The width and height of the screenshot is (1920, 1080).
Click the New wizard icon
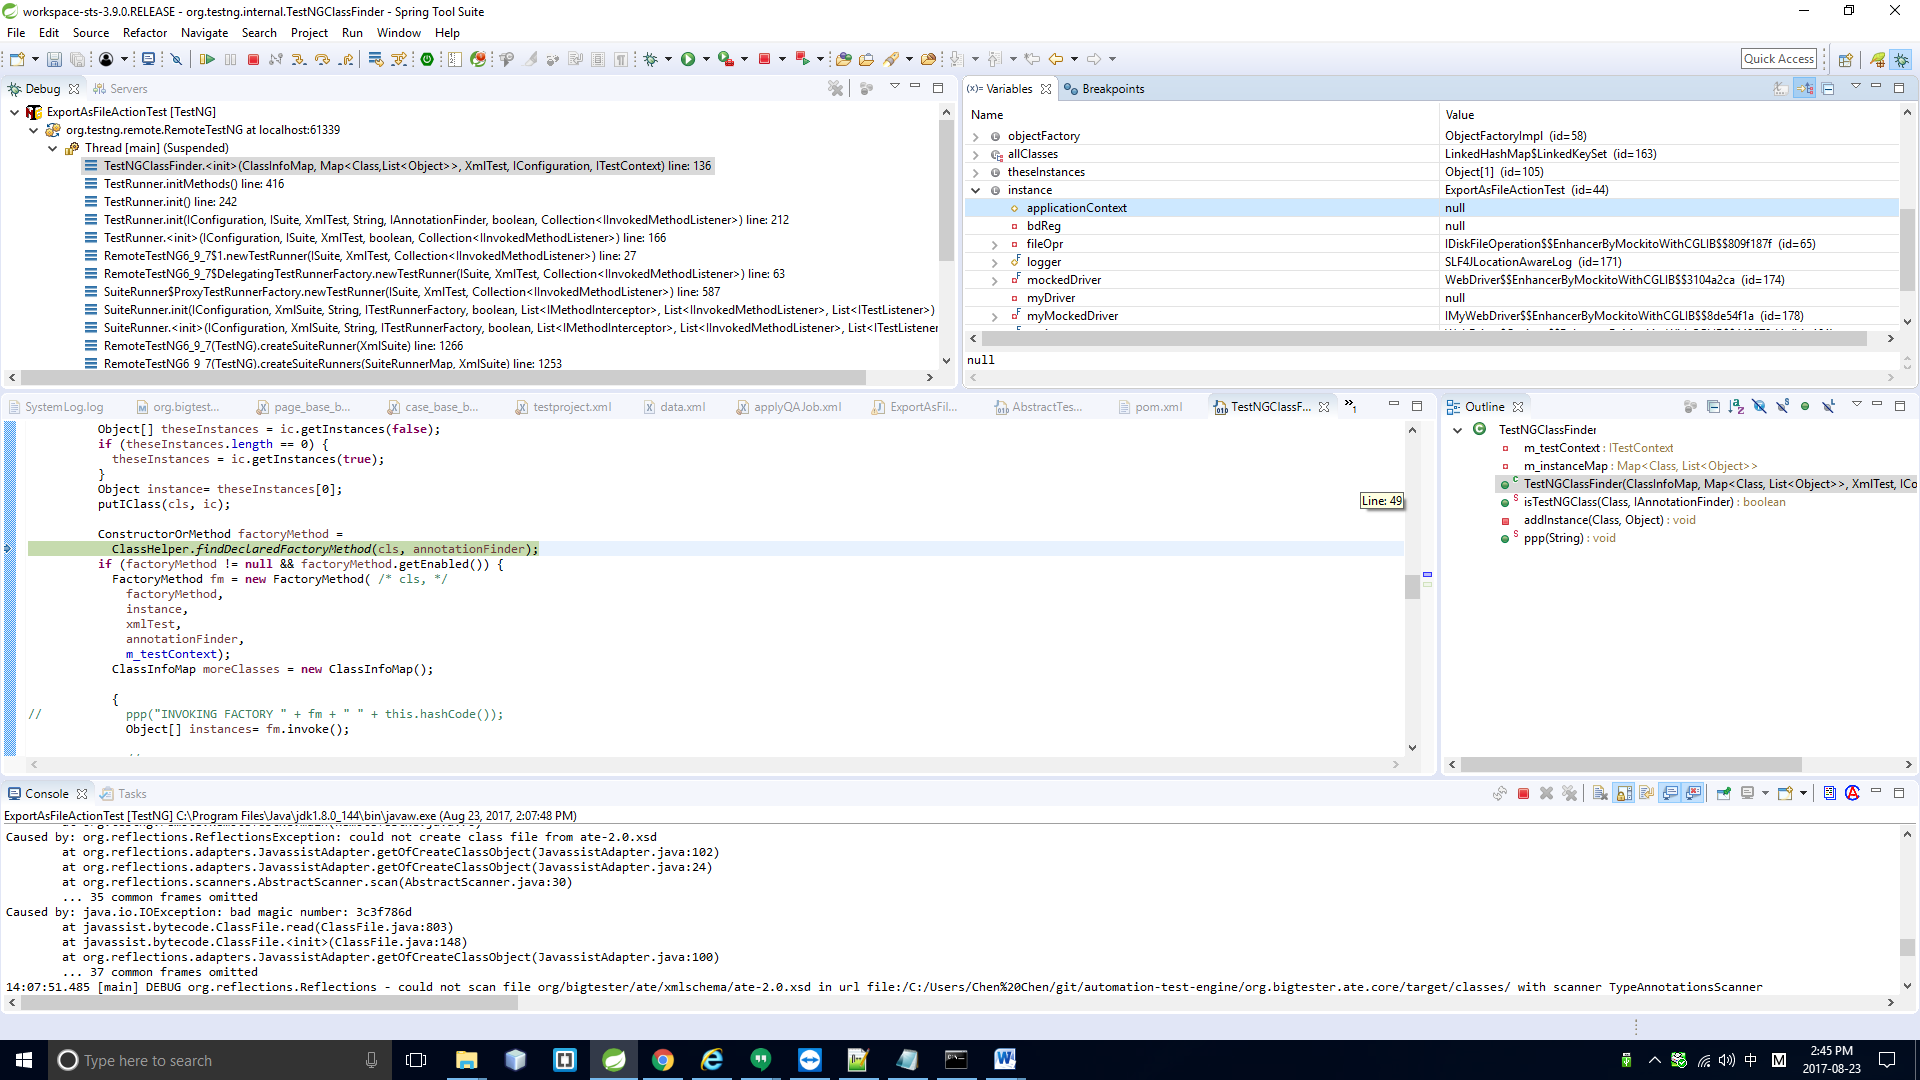(x=17, y=60)
